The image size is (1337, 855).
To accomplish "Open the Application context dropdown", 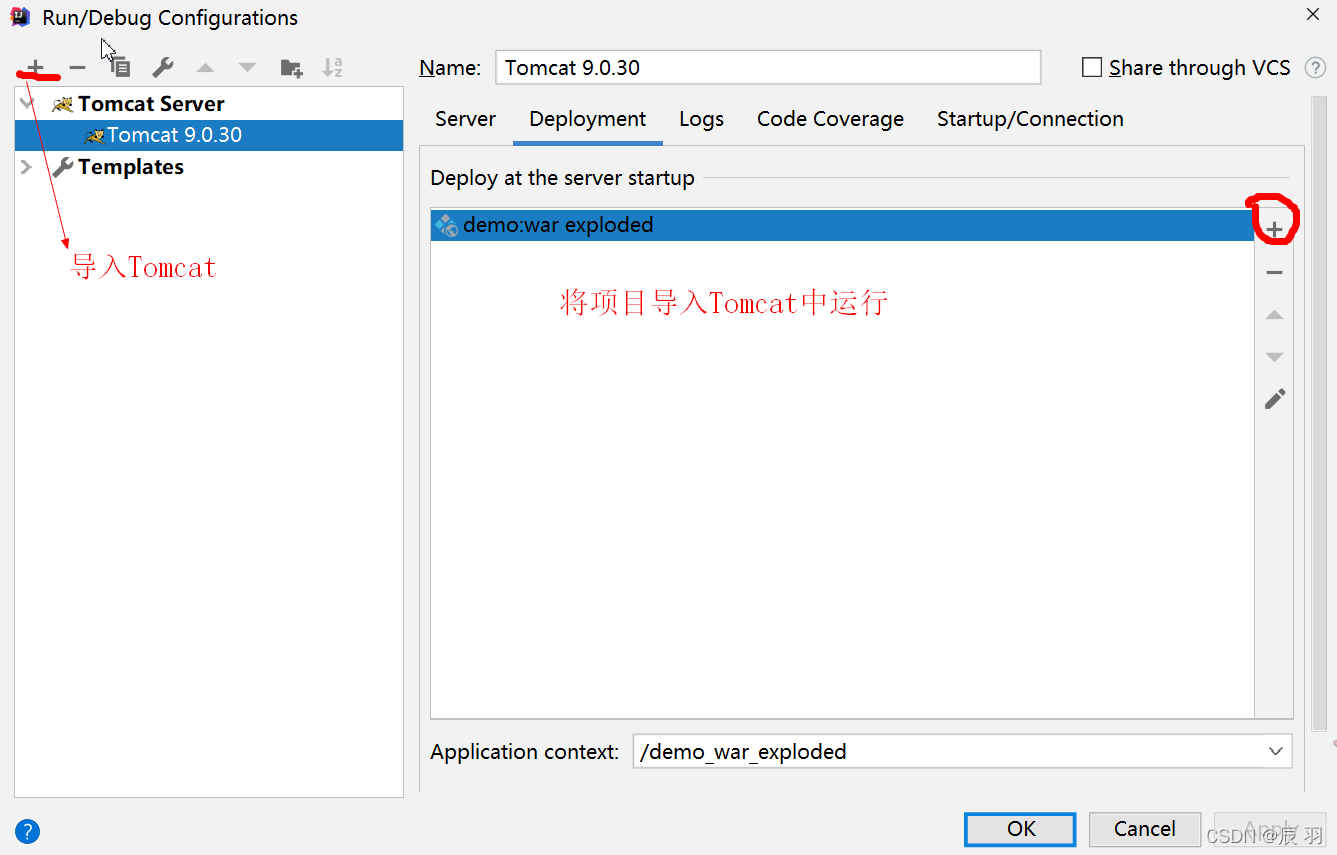I will [1275, 751].
